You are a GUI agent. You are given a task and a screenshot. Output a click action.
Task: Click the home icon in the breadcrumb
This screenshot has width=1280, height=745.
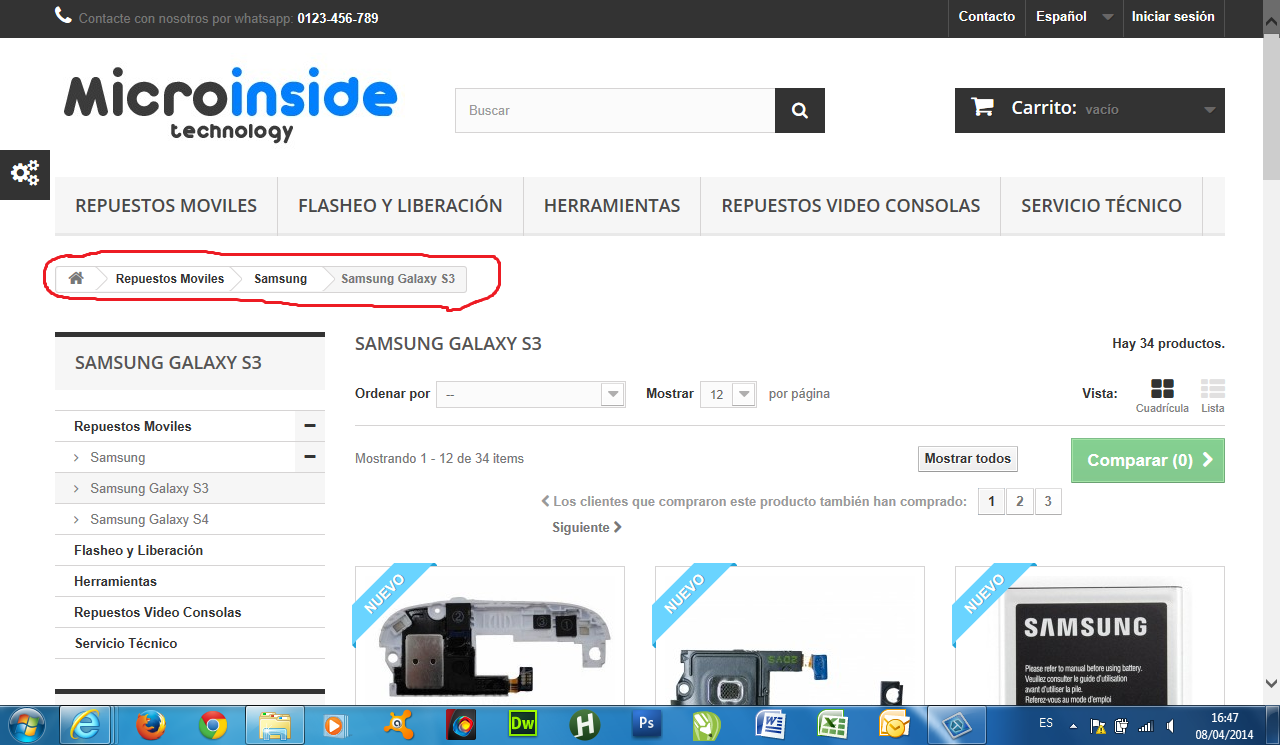coord(76,278)
